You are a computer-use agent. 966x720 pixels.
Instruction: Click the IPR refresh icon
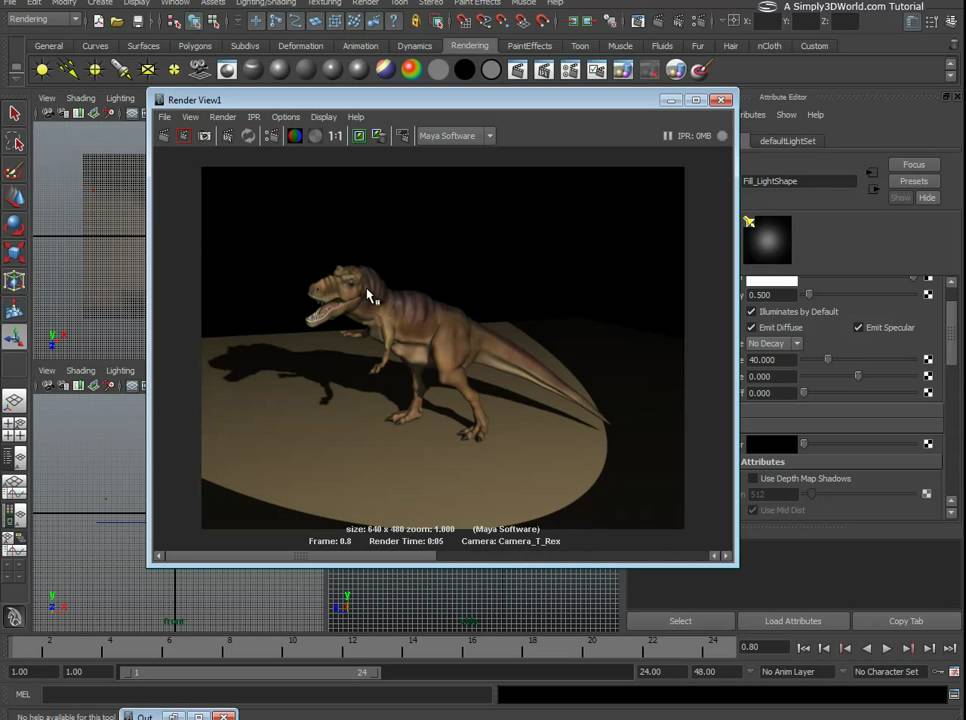click(248, 136)
